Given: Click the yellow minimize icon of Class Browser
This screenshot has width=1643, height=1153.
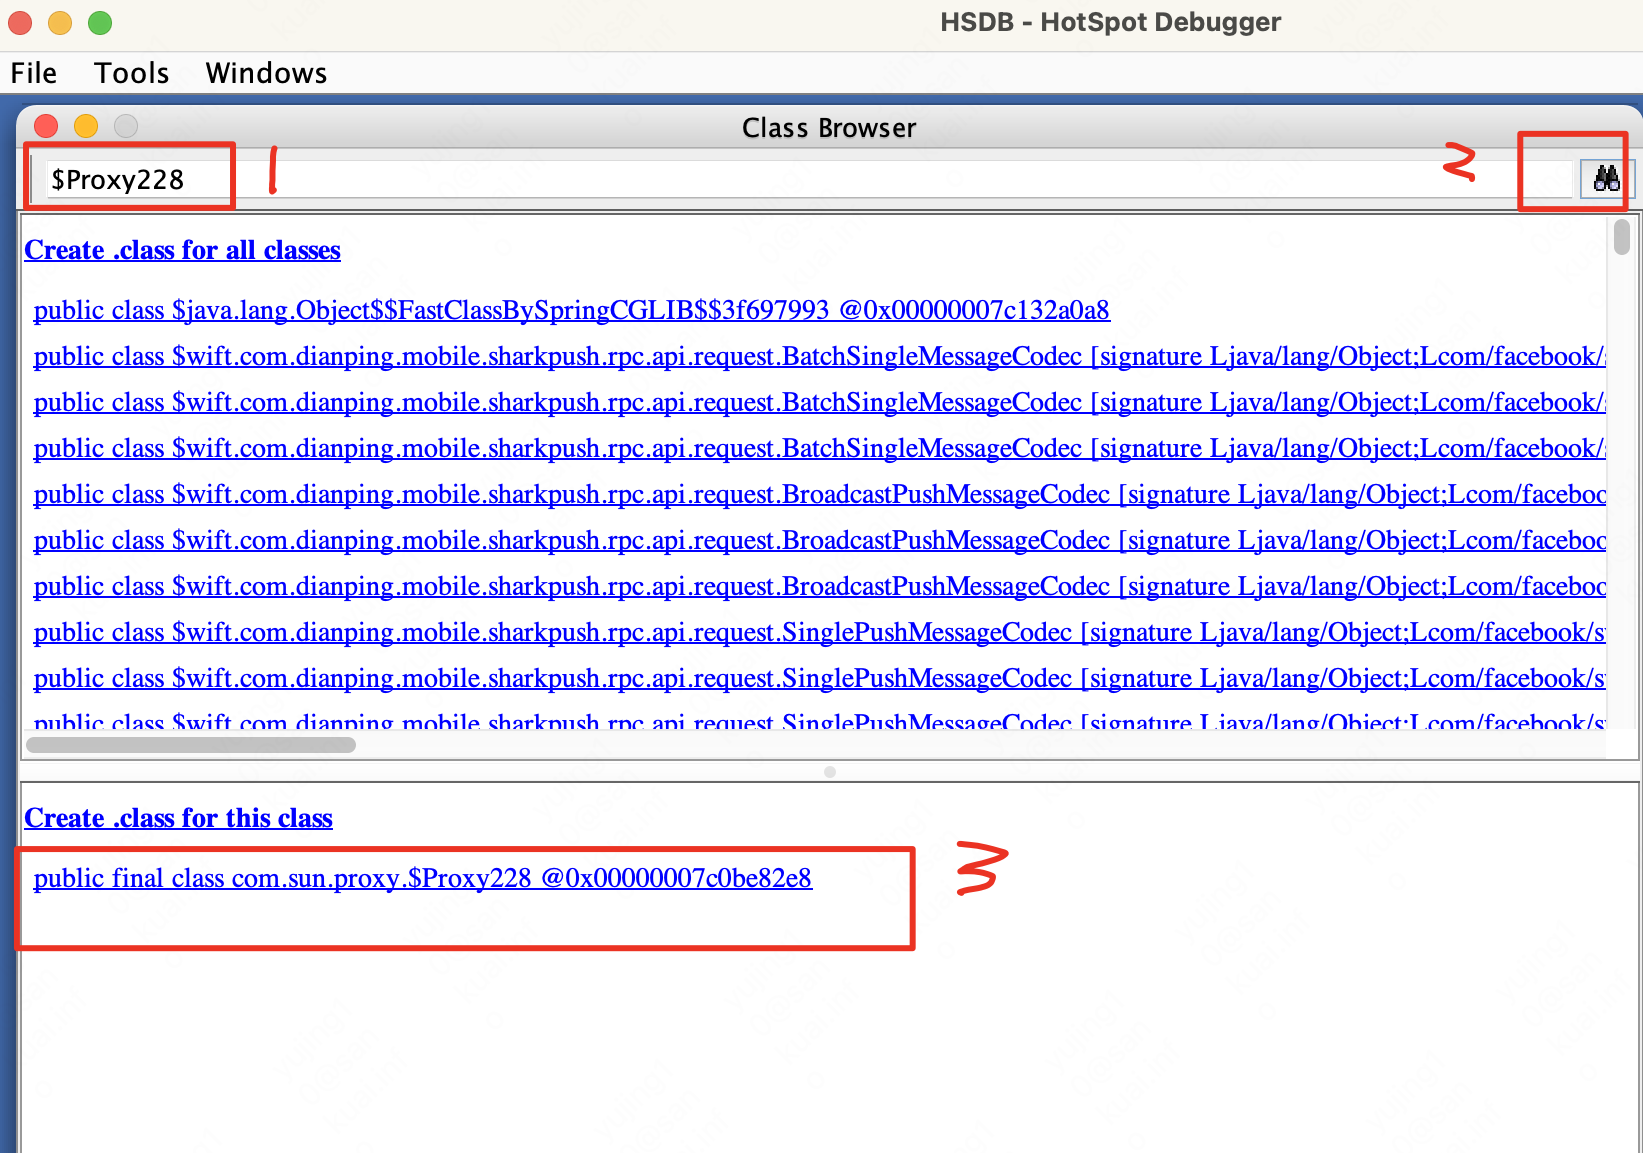Looking at the screenshot, I should click(86, 126).
